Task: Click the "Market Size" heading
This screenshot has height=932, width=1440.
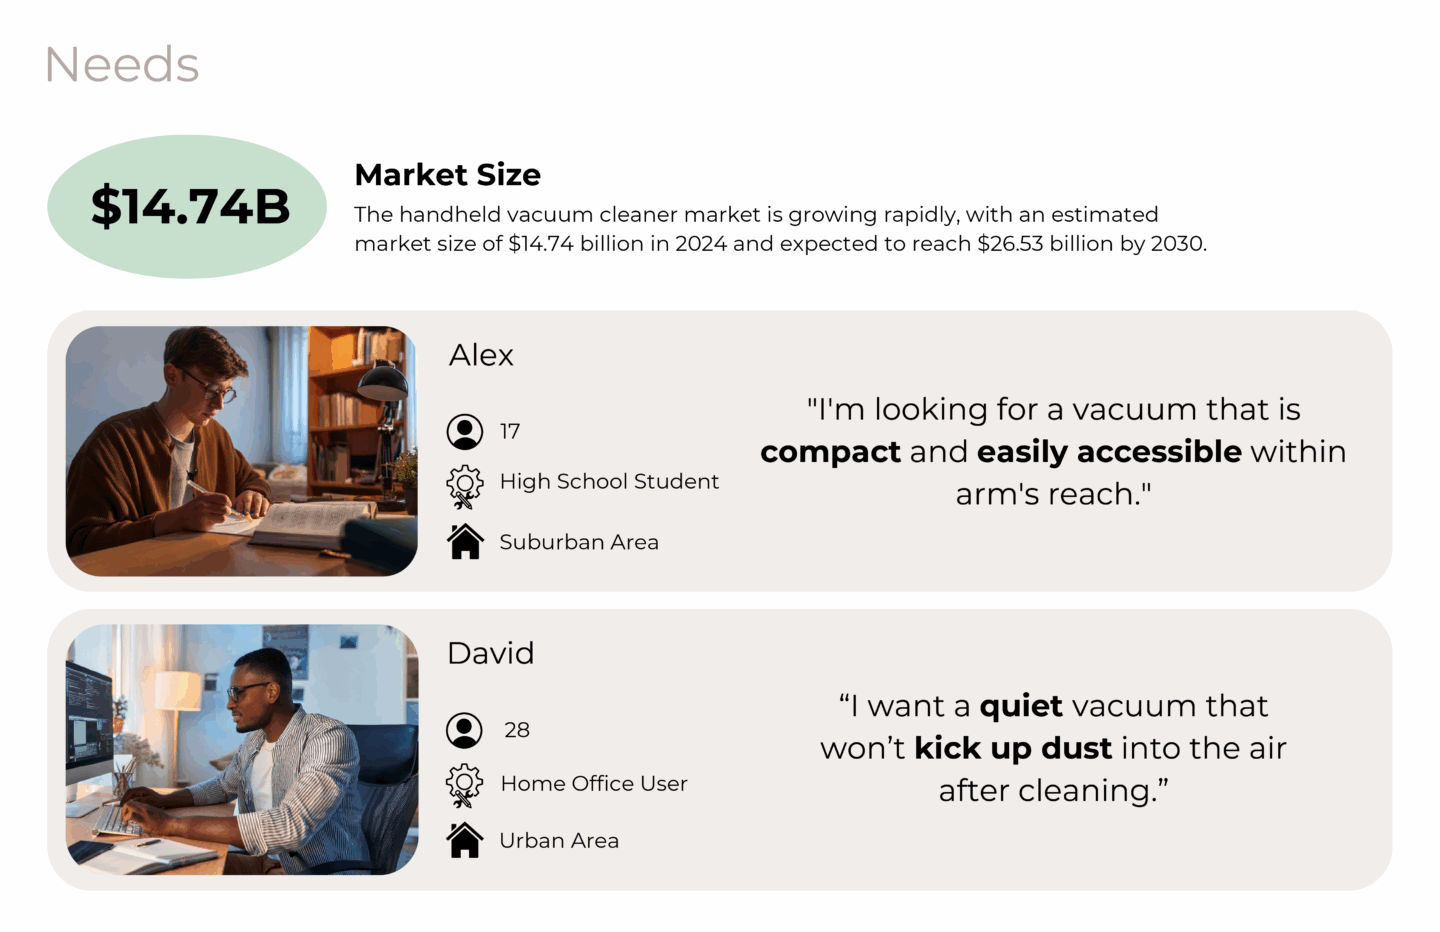Action: (447, 175)
